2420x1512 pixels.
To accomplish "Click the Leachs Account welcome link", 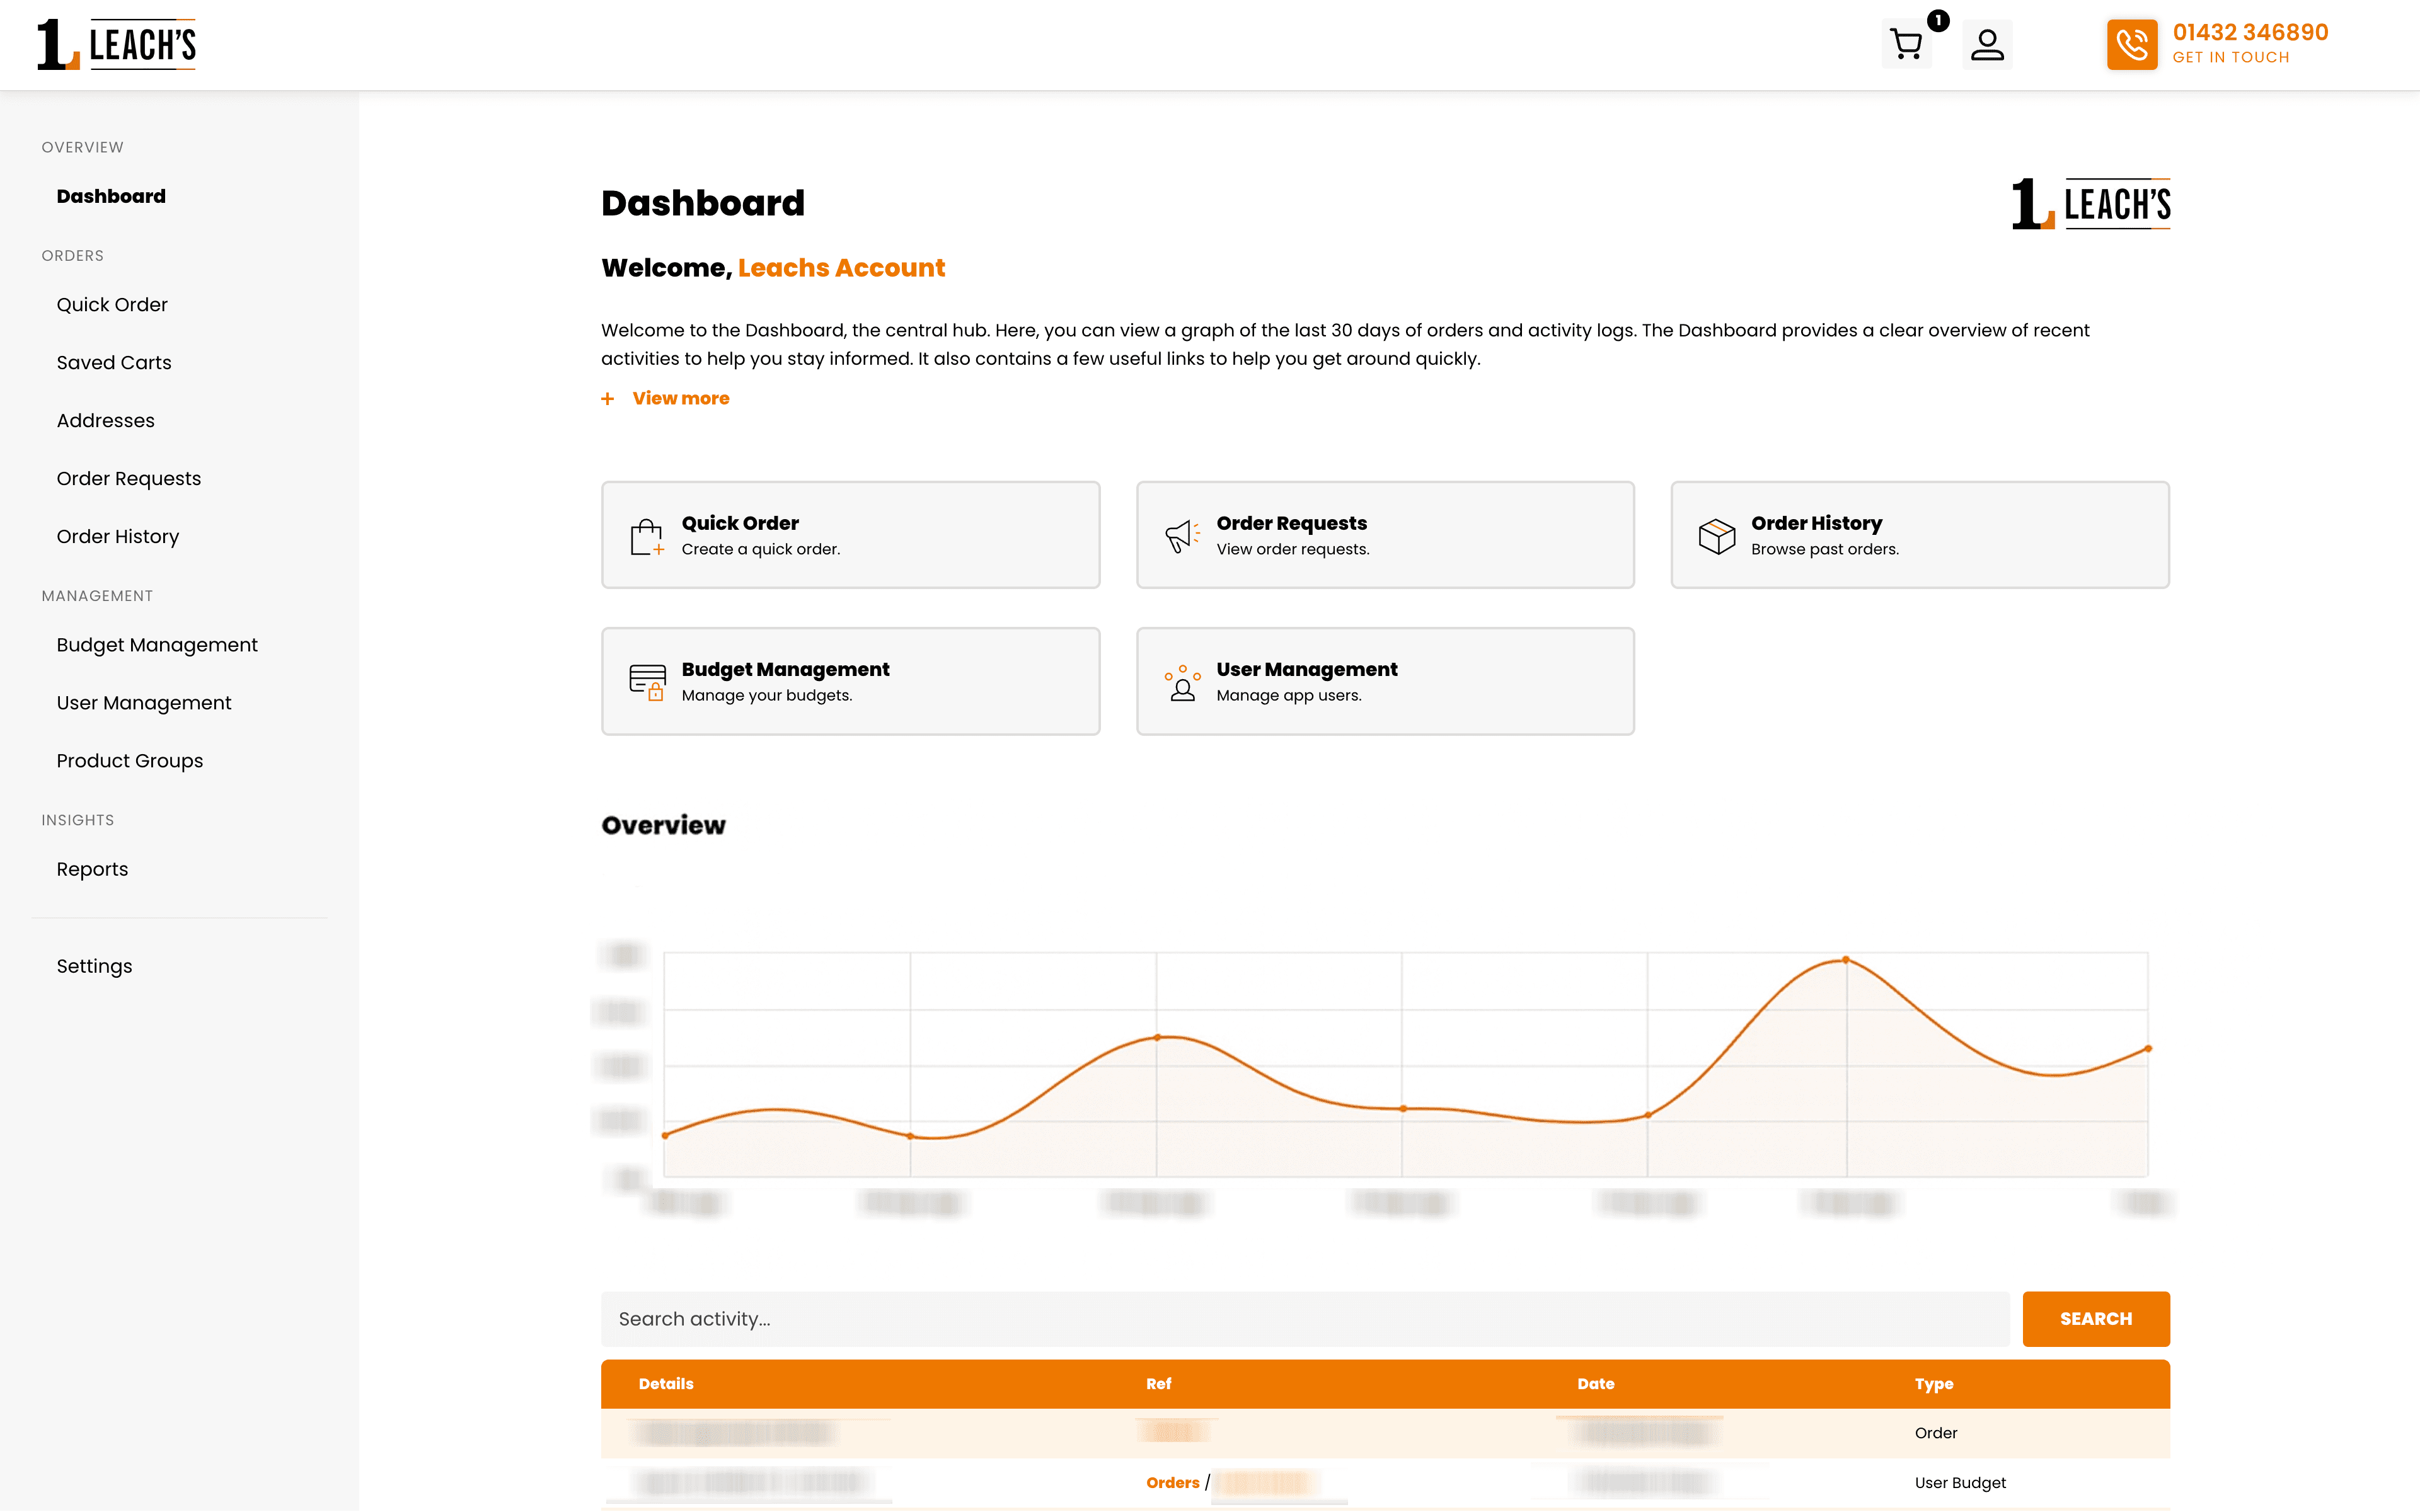I will [x=841, y=268].
